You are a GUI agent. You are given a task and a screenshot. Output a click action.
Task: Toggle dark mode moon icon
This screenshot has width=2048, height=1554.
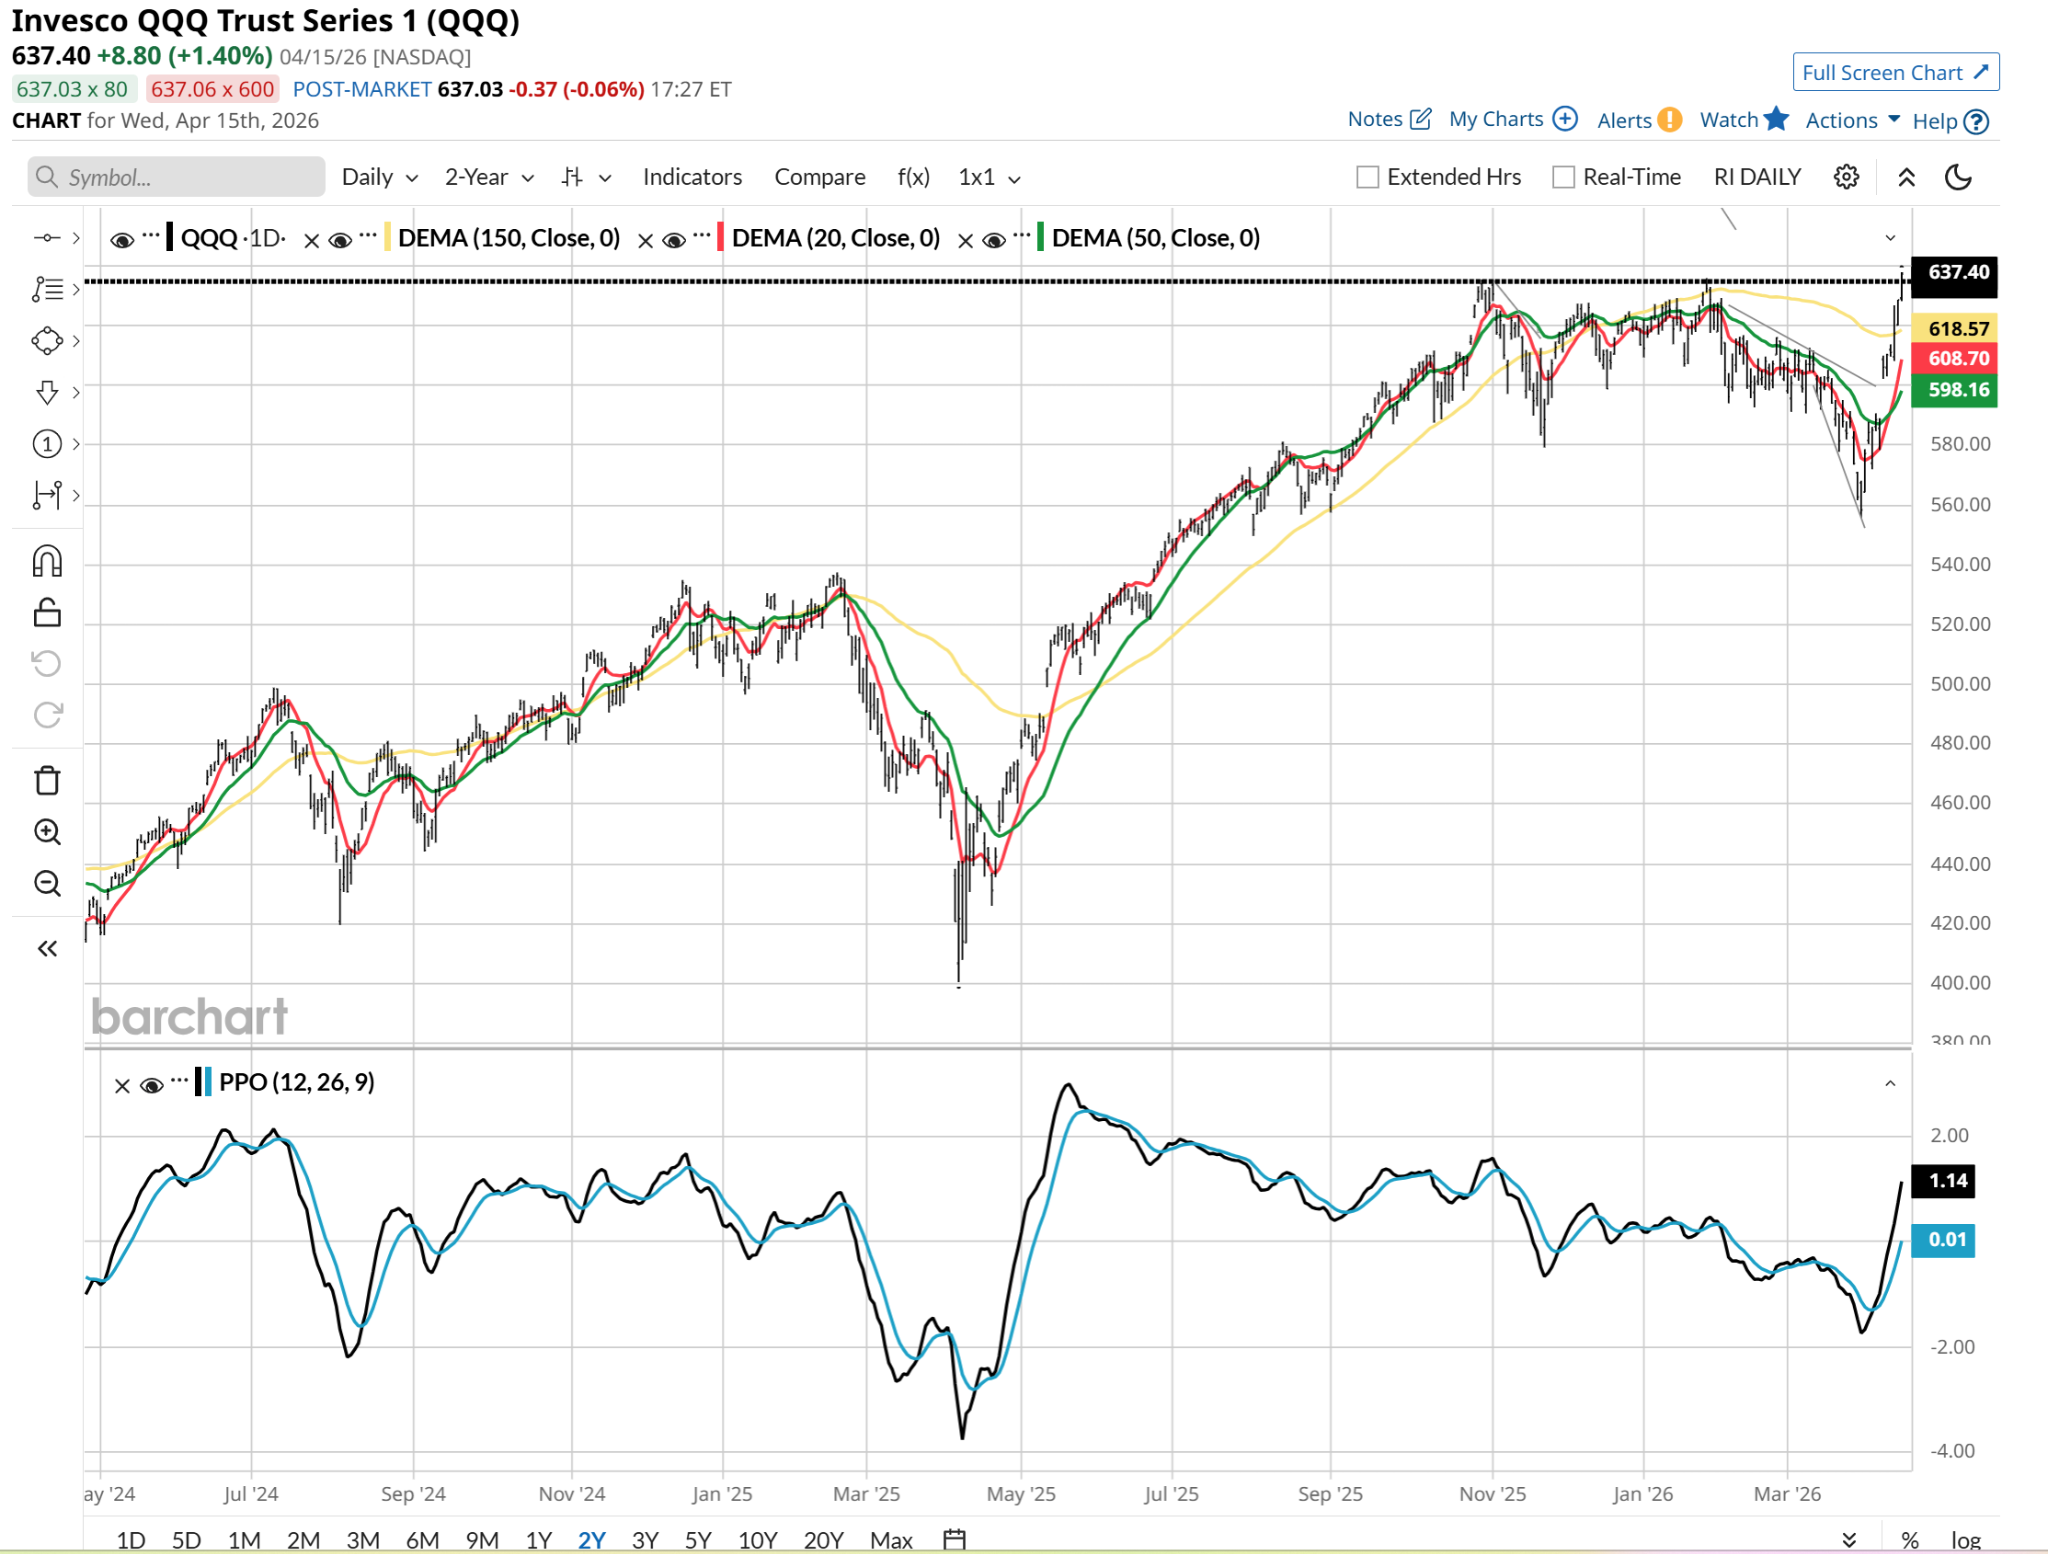[x=1957, y=177]
